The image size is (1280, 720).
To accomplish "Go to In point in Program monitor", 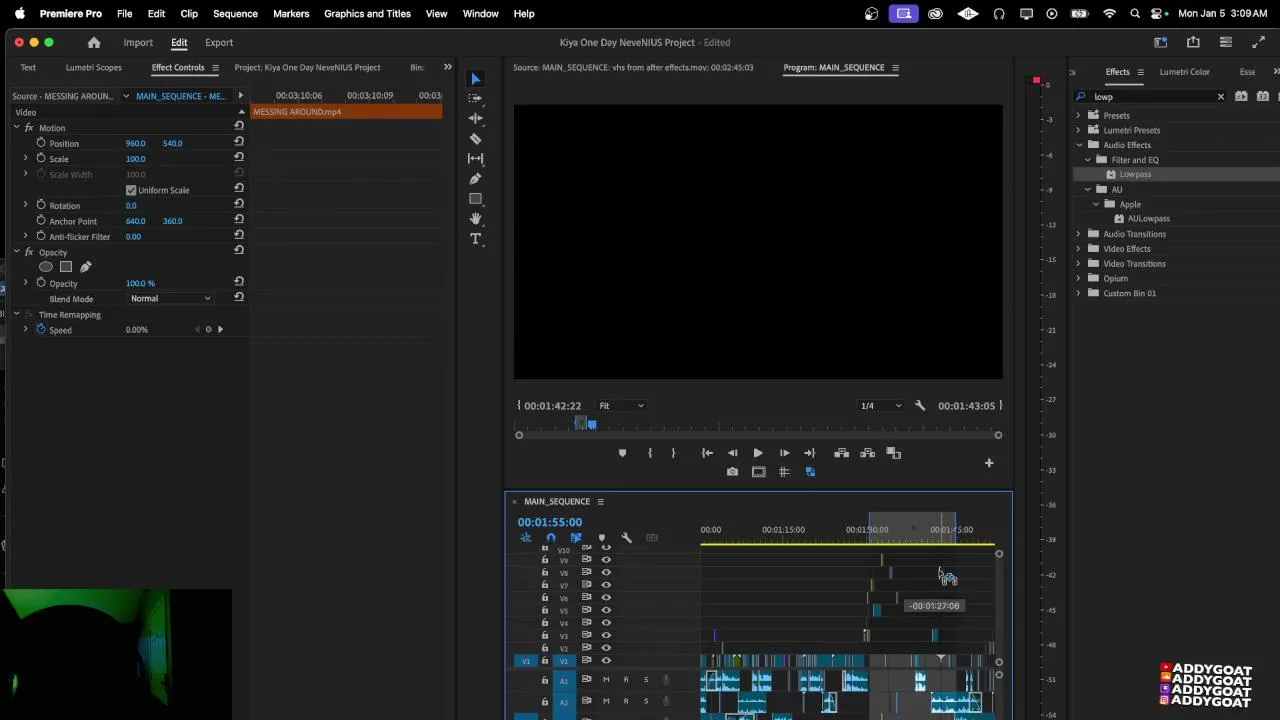I will tap(707, 453).
